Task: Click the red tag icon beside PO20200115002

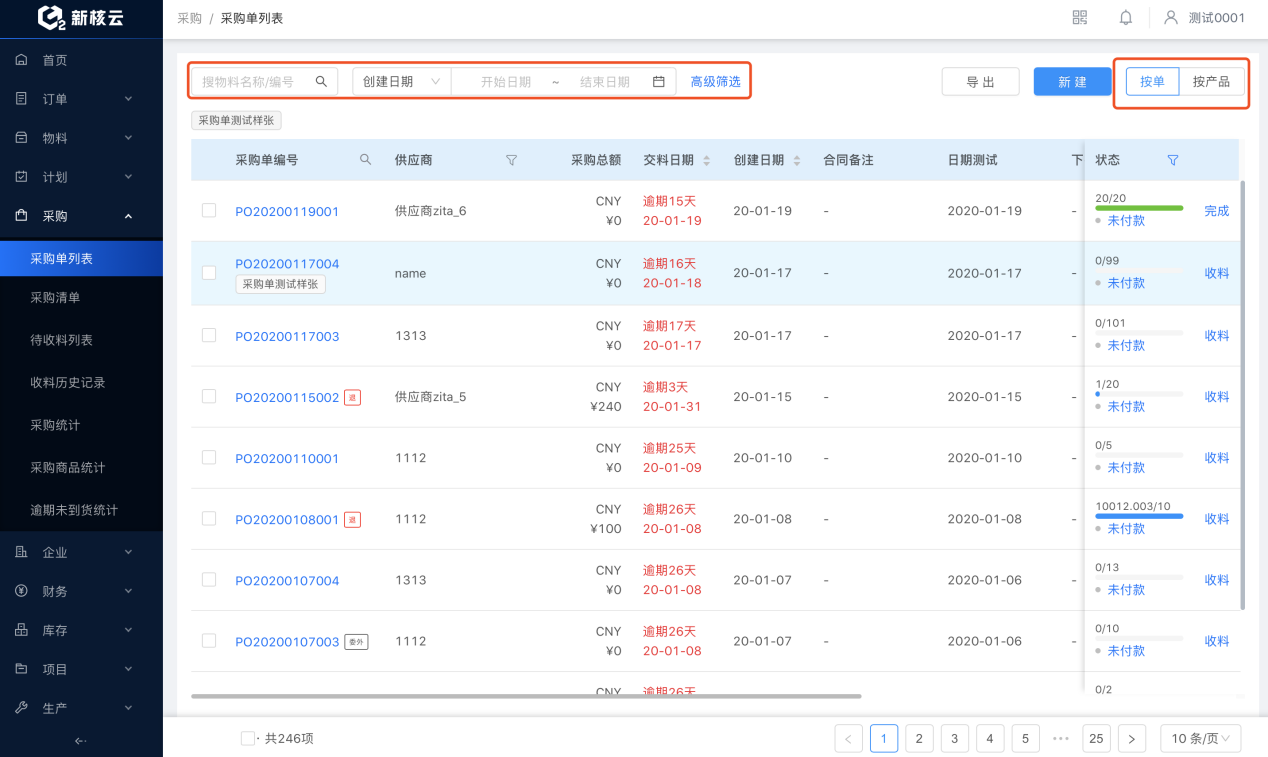Action: pyautogui.click(x=352, y=397)
